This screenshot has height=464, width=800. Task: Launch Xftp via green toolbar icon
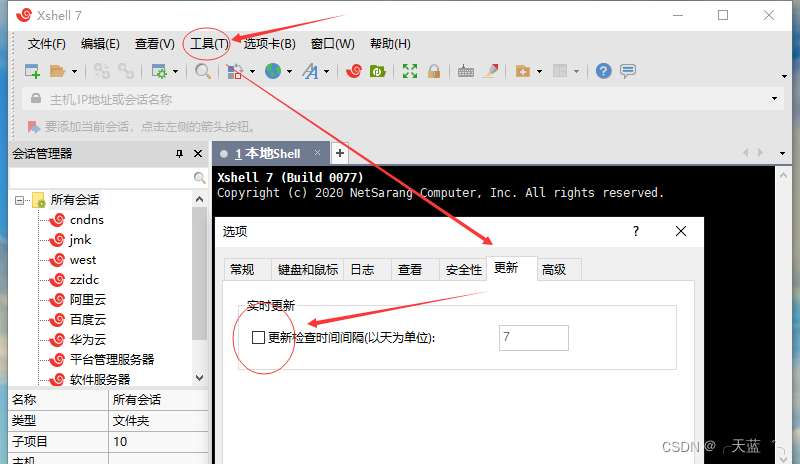pyautogui.click(x=378, y=71)
